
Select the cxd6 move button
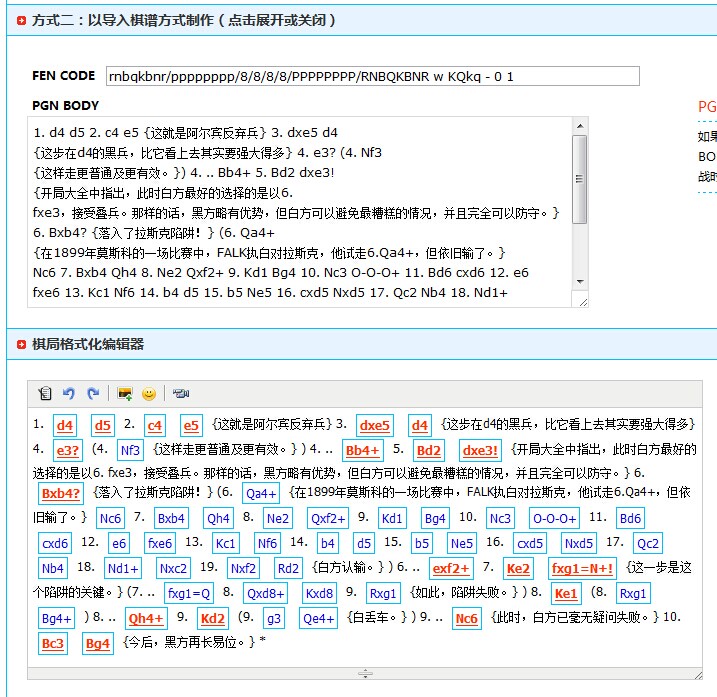(x=55, y=543)
